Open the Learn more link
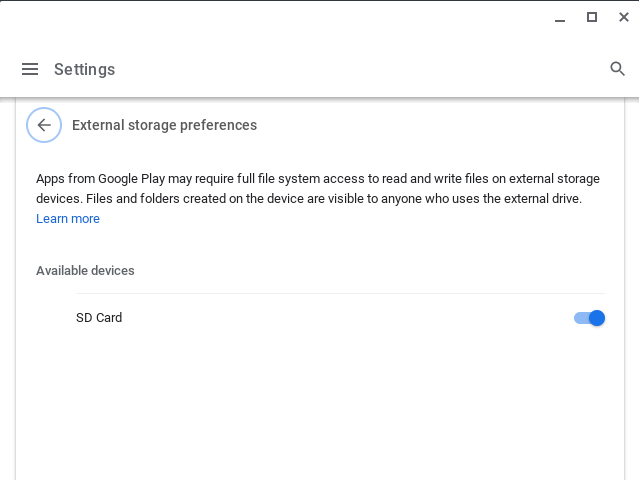 [68, 219]
